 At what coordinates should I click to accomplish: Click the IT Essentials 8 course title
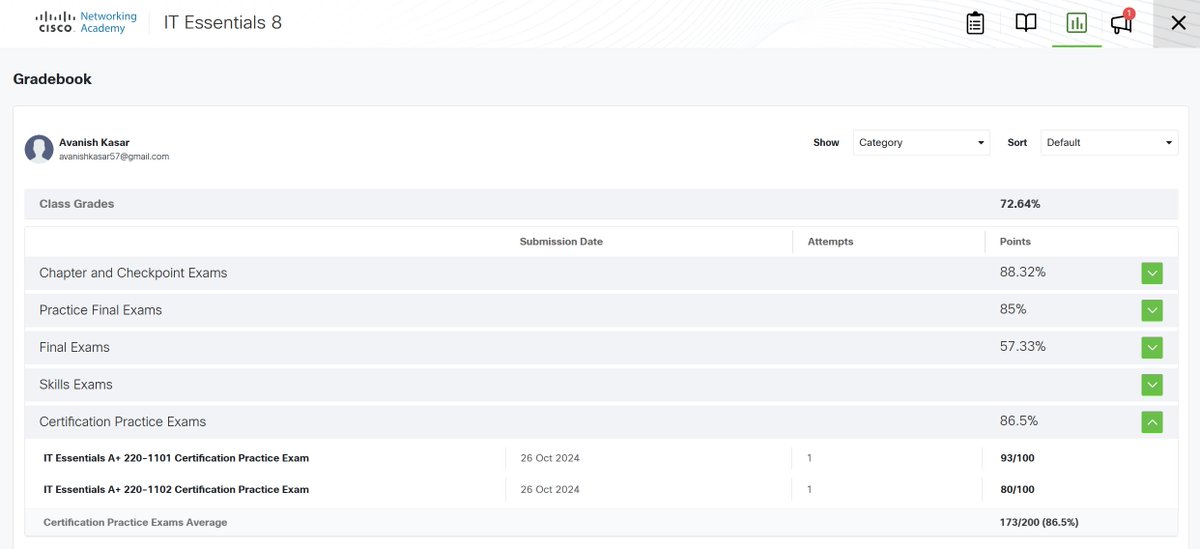pos(223,22)
